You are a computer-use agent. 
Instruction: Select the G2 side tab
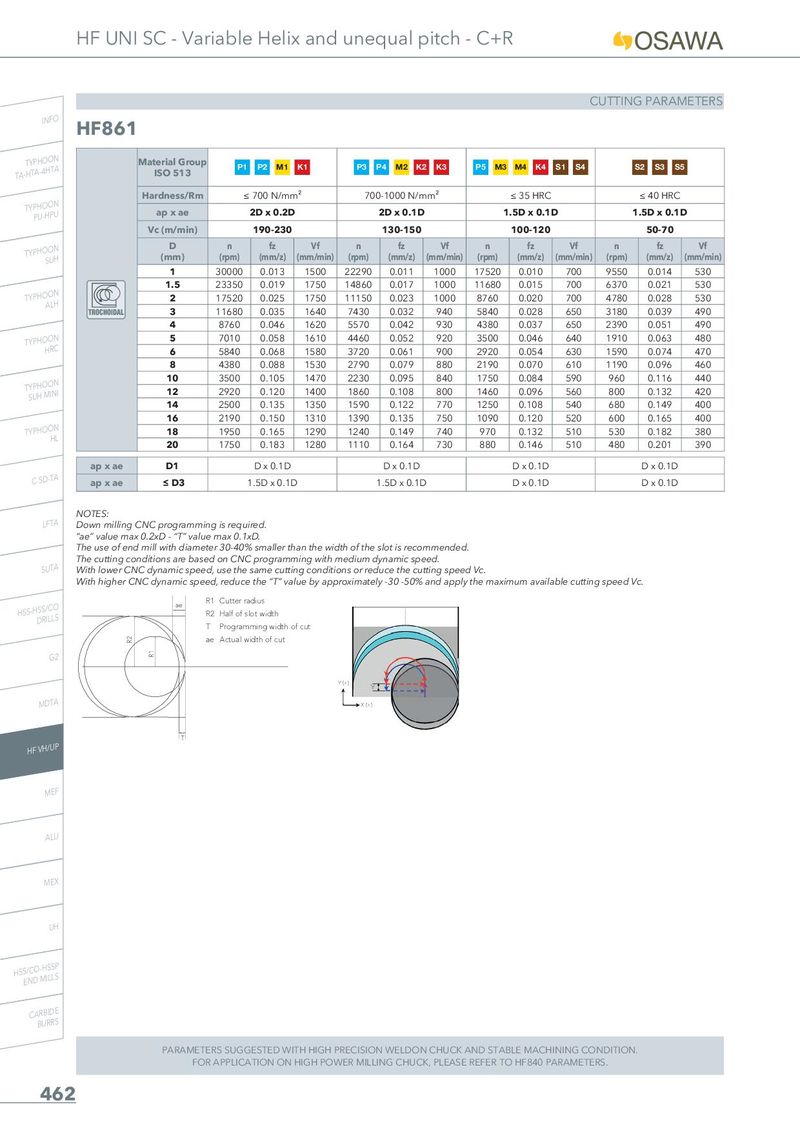point(32,661)
